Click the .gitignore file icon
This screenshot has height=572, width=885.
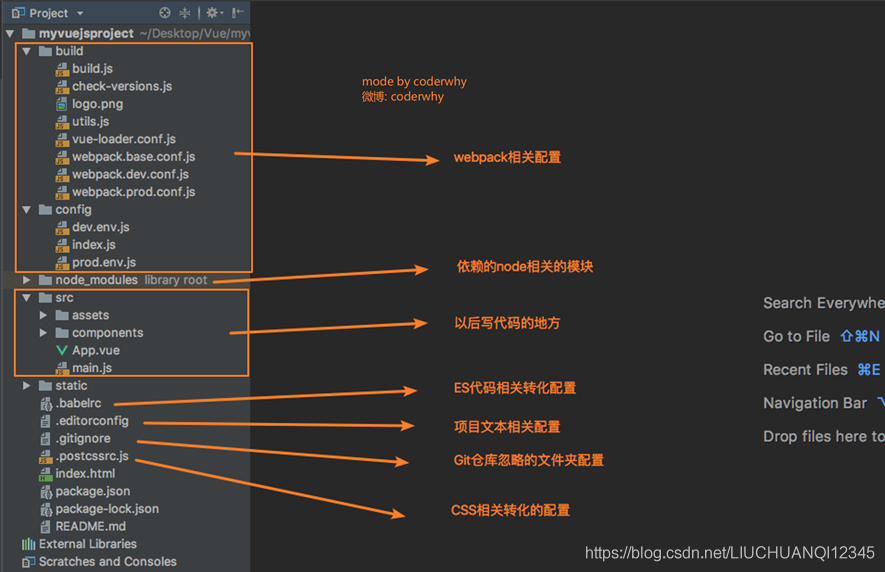(46, 439)
